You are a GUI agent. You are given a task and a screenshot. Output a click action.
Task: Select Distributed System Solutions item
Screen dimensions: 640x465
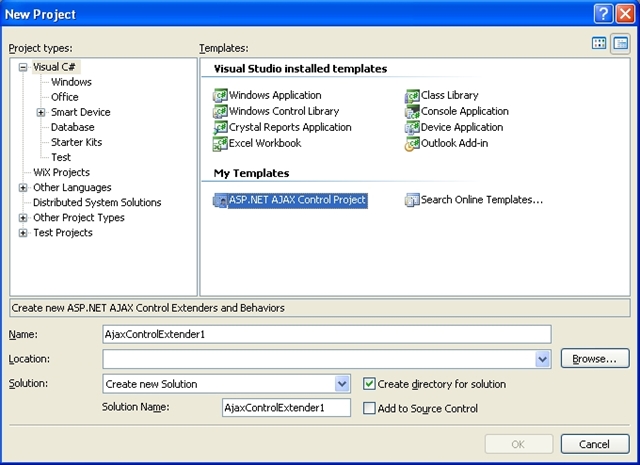point(97,202)
